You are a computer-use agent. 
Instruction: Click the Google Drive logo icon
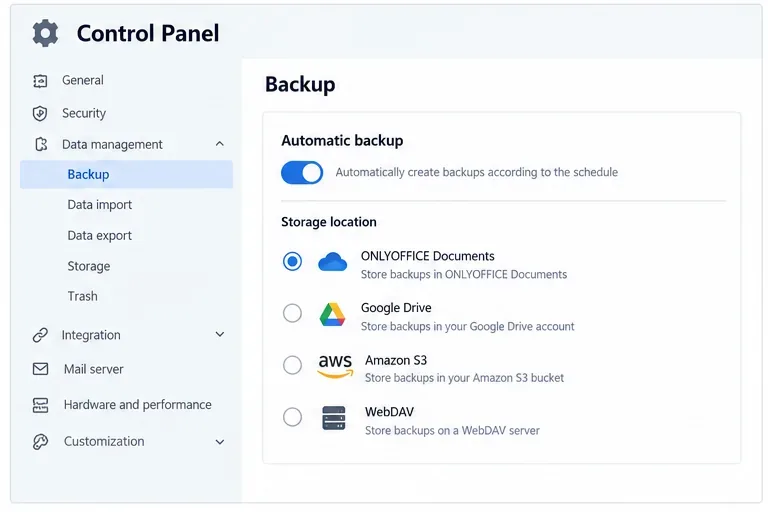pos(333,315)
